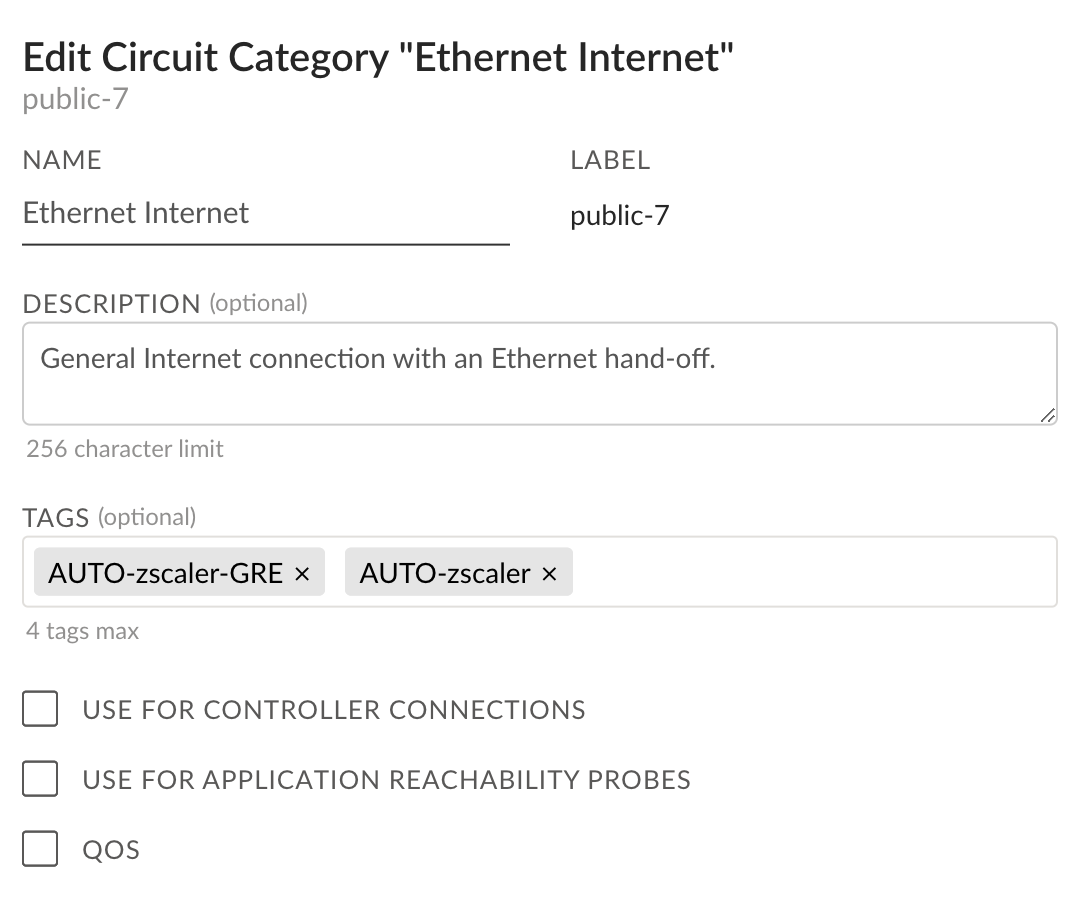The height and width of the screenshot is (922, 1076).
Task: Click into the Name text field
Action: point(265,214)
